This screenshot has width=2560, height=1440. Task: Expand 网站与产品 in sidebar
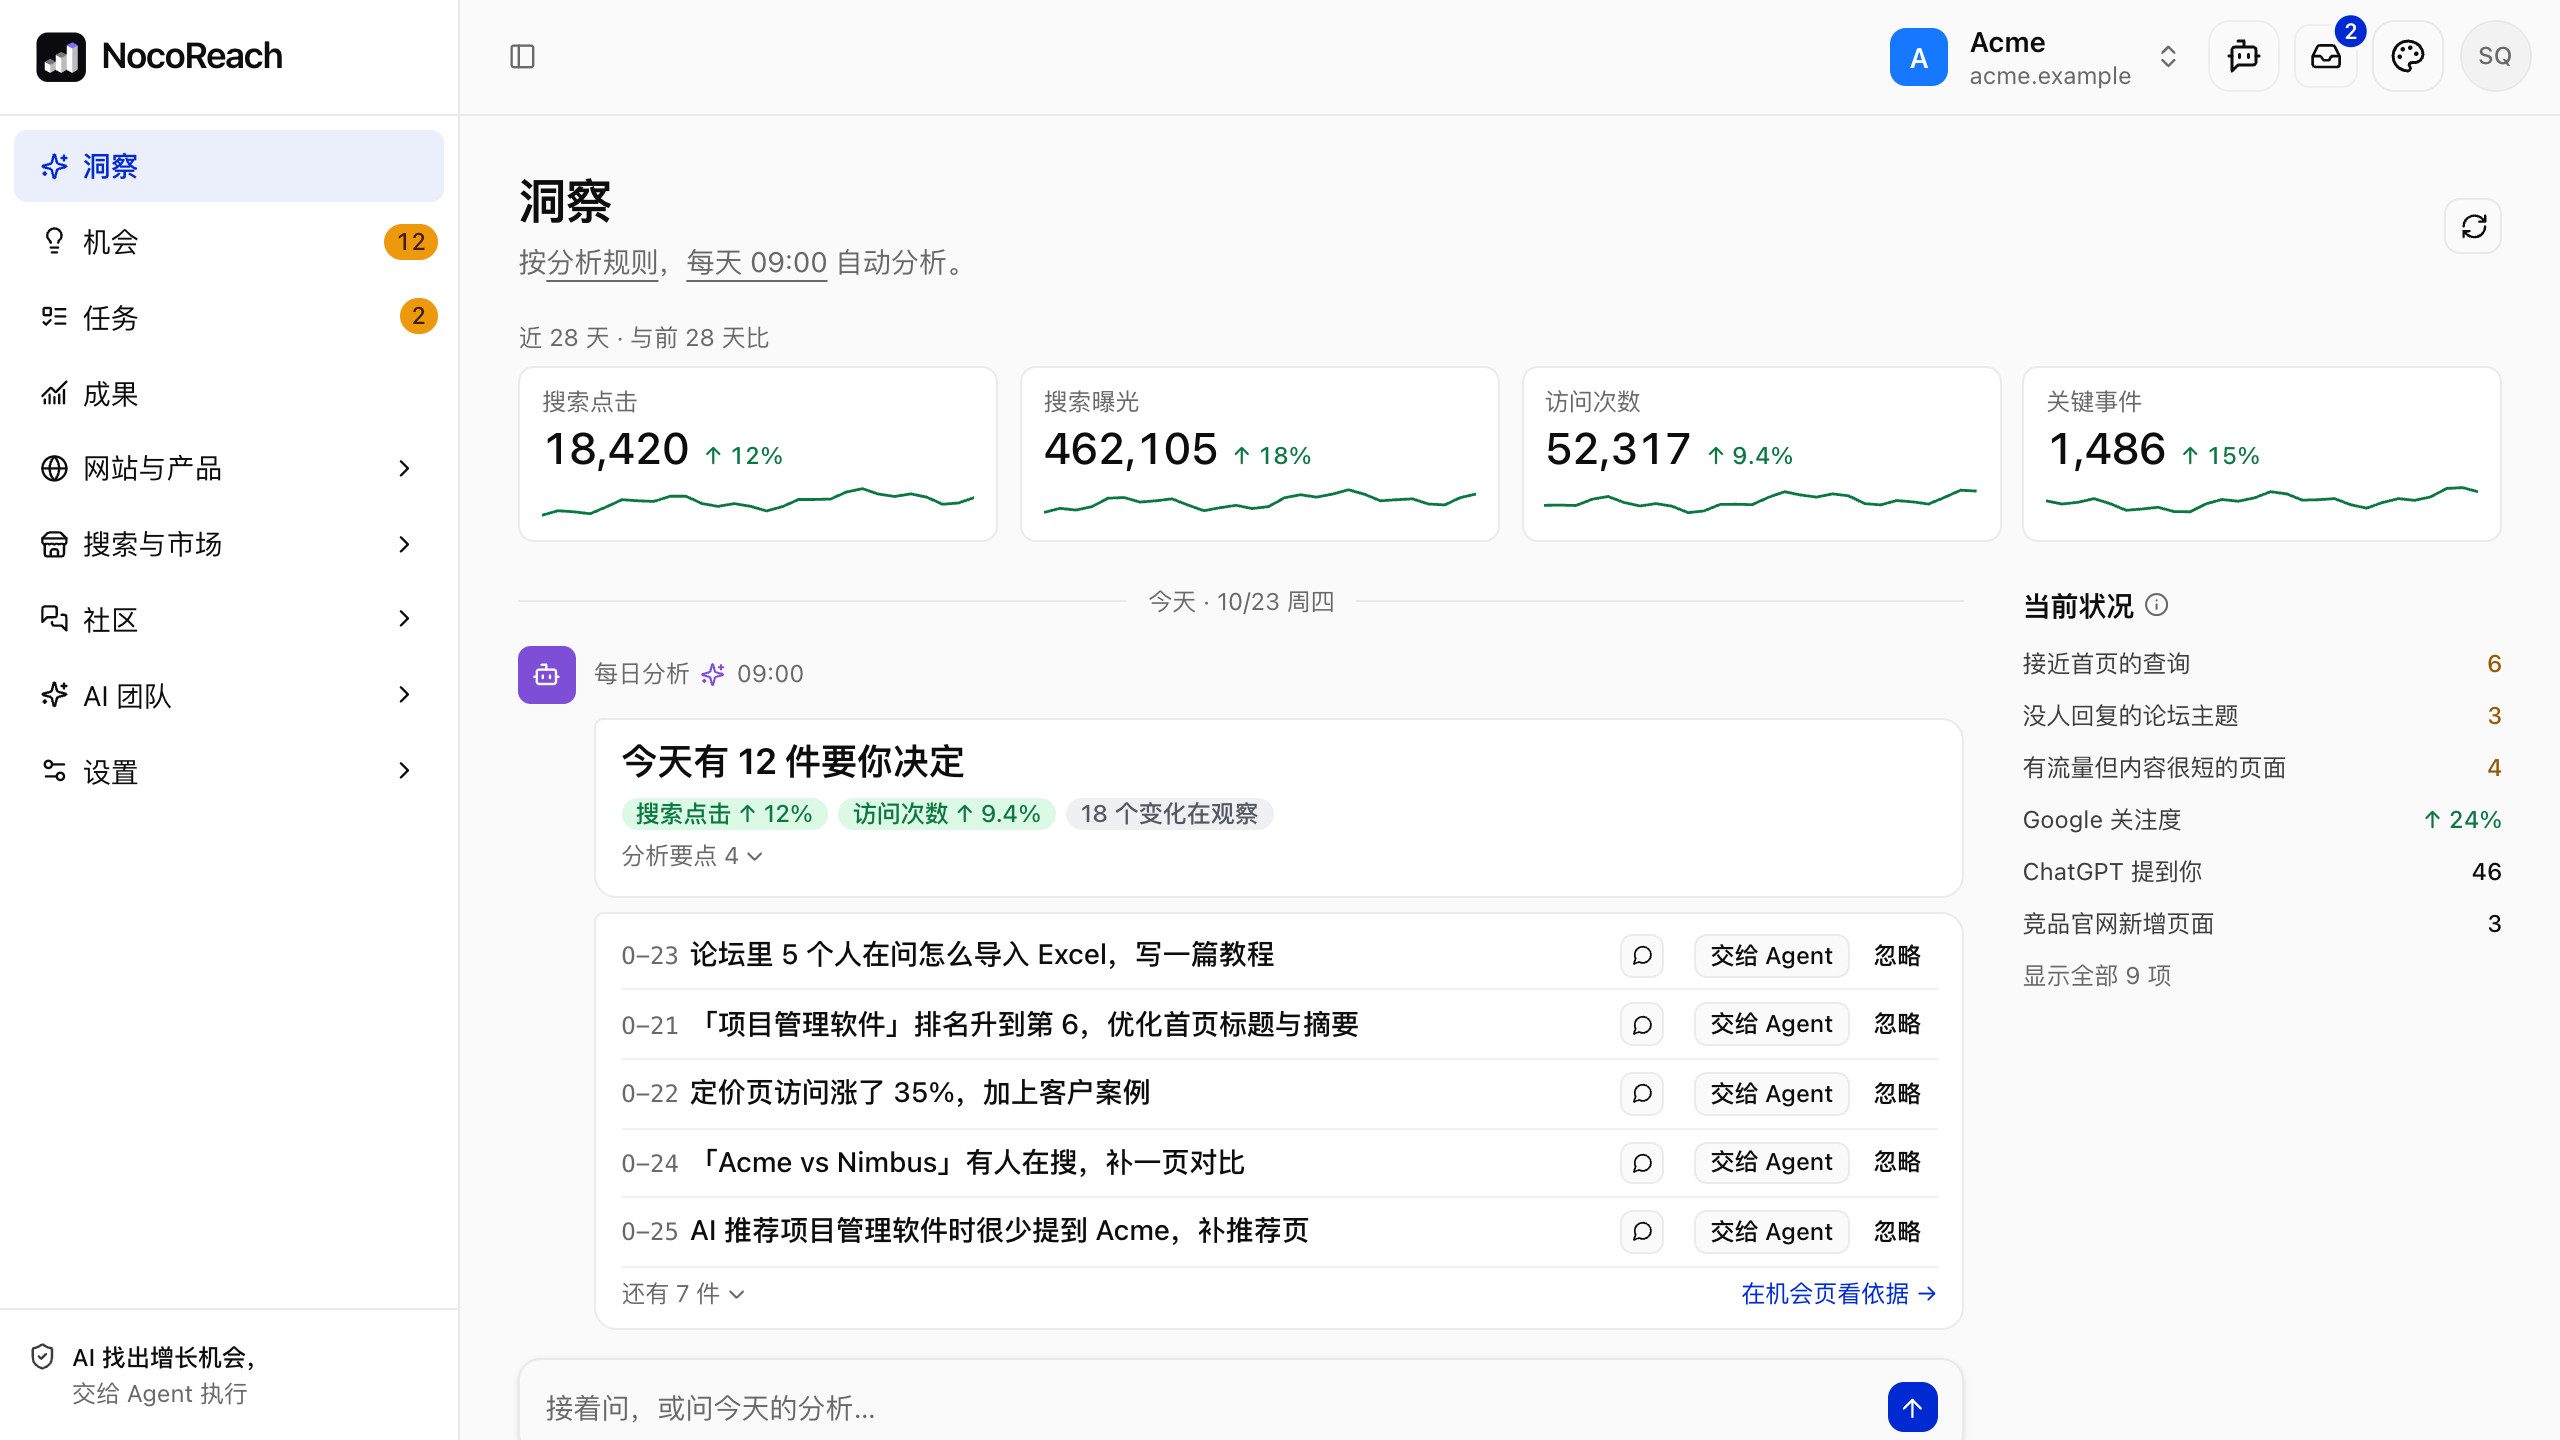click(x=229, y=468)
